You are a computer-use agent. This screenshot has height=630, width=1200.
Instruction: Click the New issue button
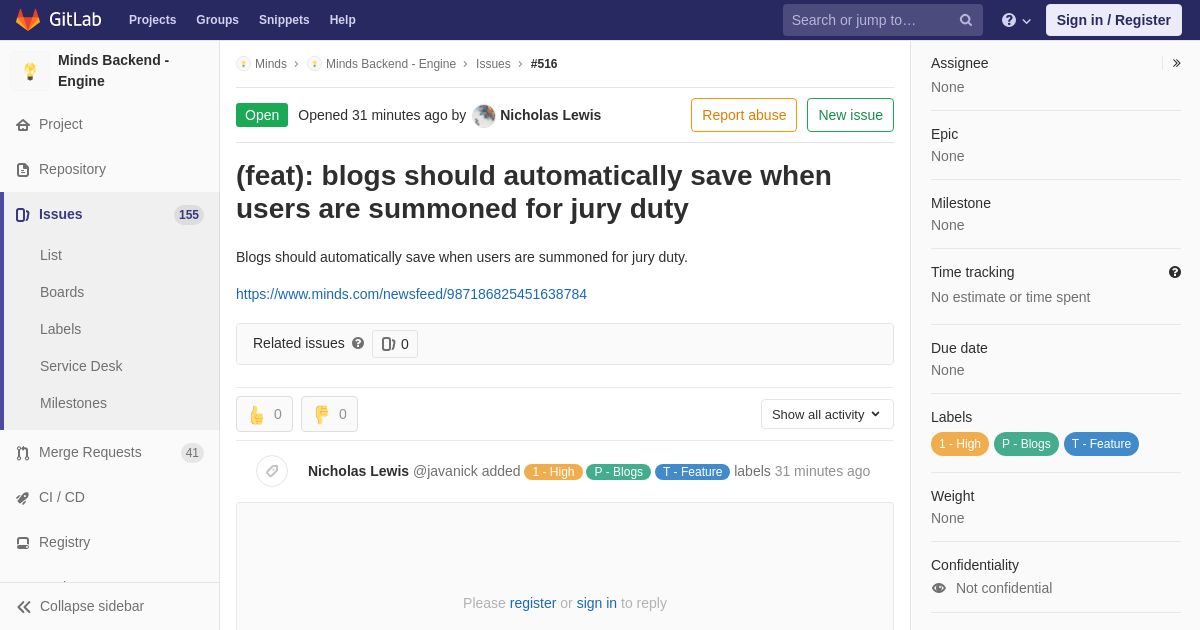(x=850, y=115)
